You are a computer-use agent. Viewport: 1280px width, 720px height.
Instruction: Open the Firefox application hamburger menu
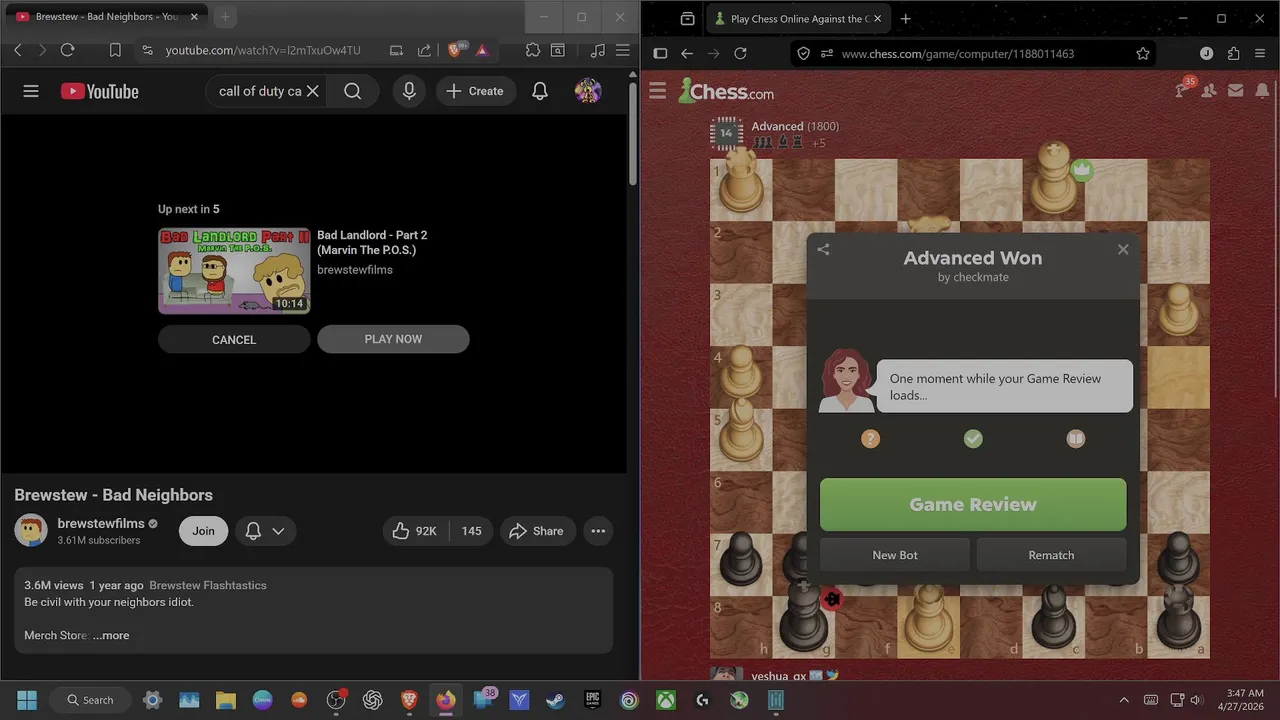click(1259, 53)
